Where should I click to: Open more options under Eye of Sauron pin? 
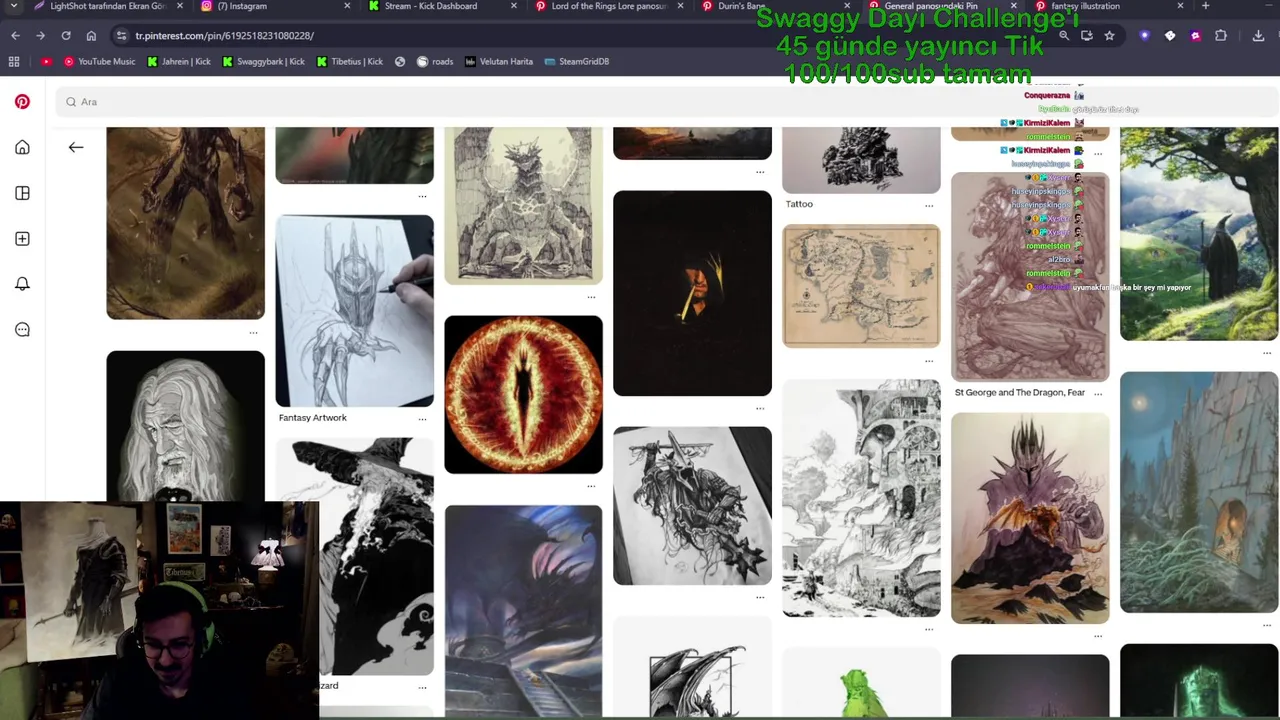(x=591, y=486)
